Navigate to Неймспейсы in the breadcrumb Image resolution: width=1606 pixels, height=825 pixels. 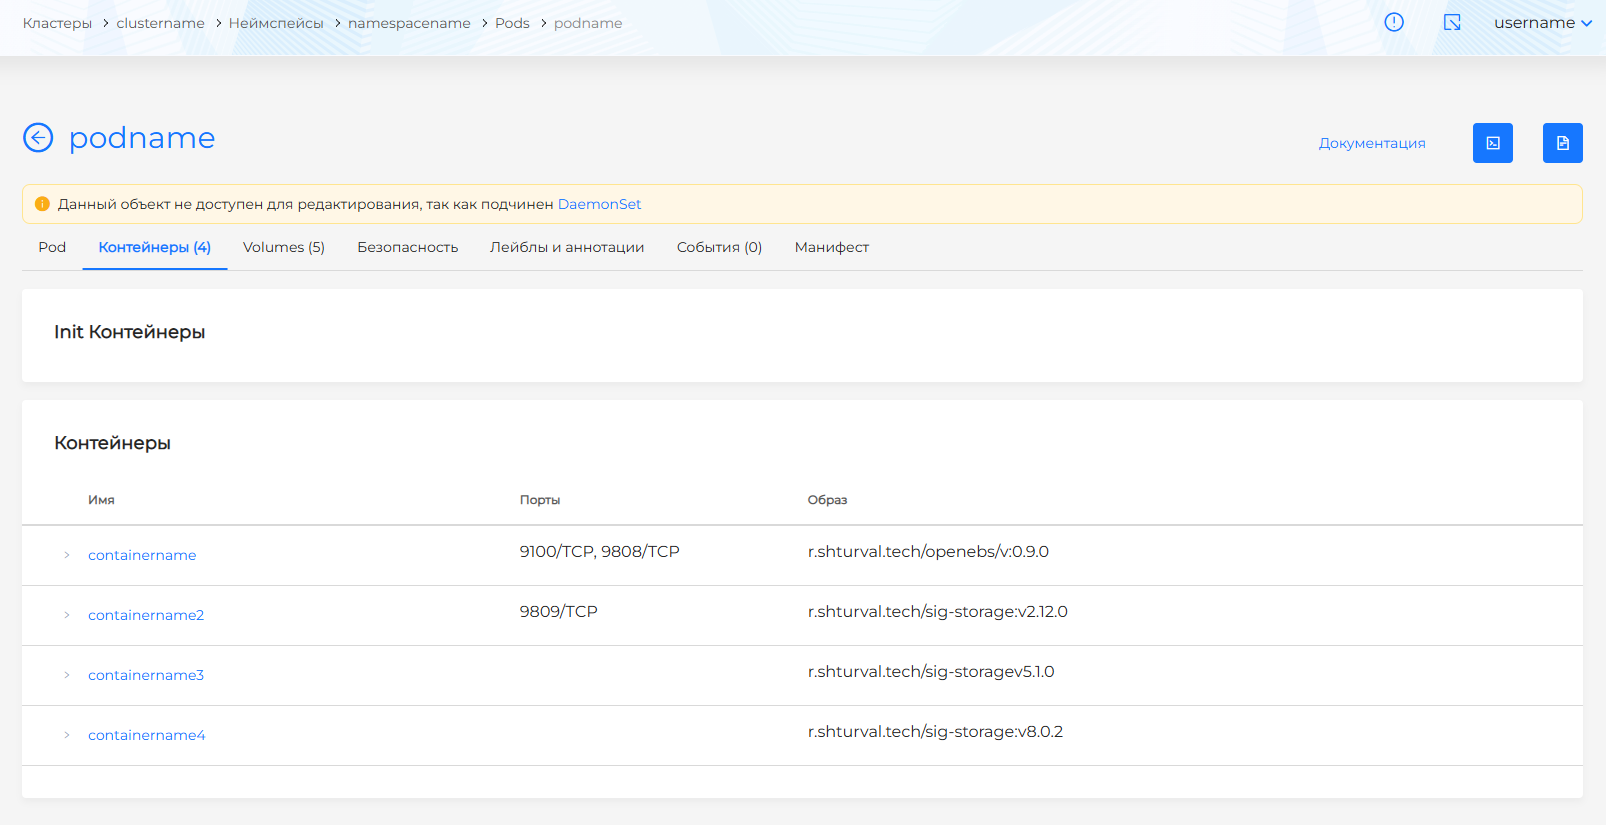(x=276, y=23)
